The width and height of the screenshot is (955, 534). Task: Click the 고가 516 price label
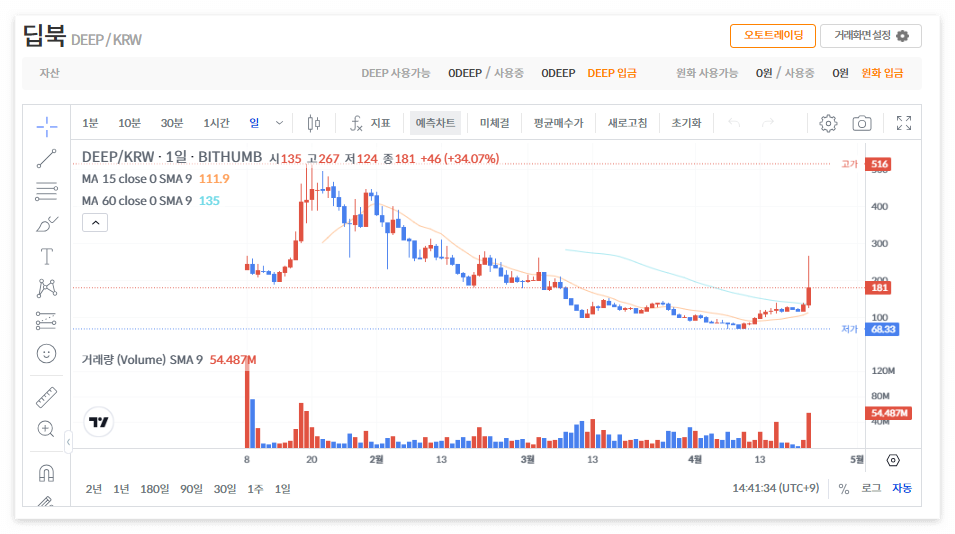[879, 164]
